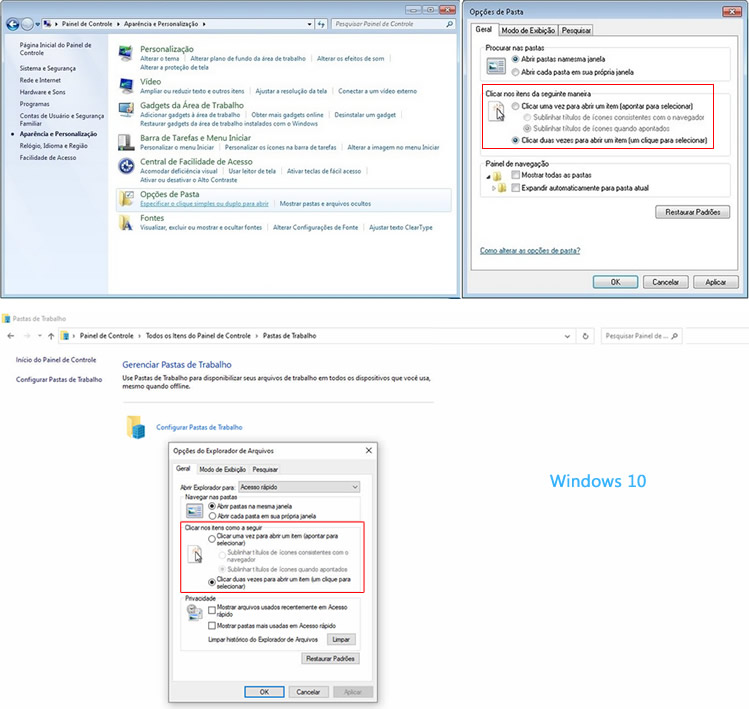Click Especificar o clique simples ou duplo para abrir

204,204
